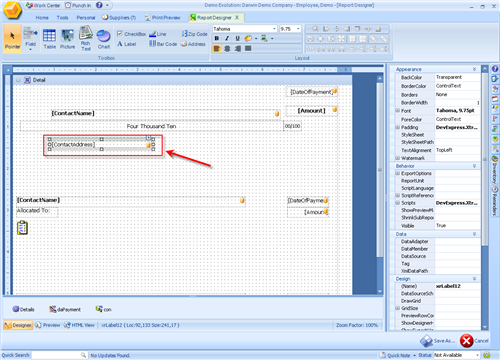Click the Save As... button
Image resolution: width=500 pixels, height=360 pixels.
pyautogui.click(x=437, y=341)
